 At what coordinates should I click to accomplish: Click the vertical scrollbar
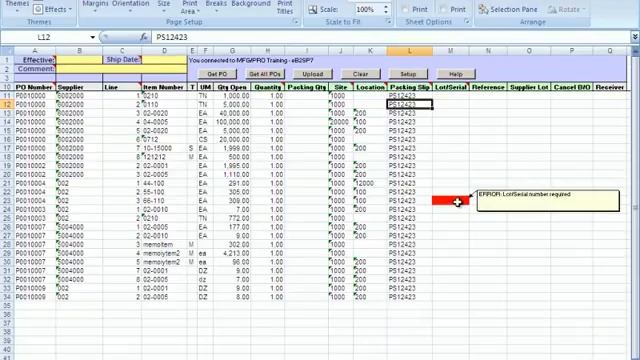click(636, 208)
